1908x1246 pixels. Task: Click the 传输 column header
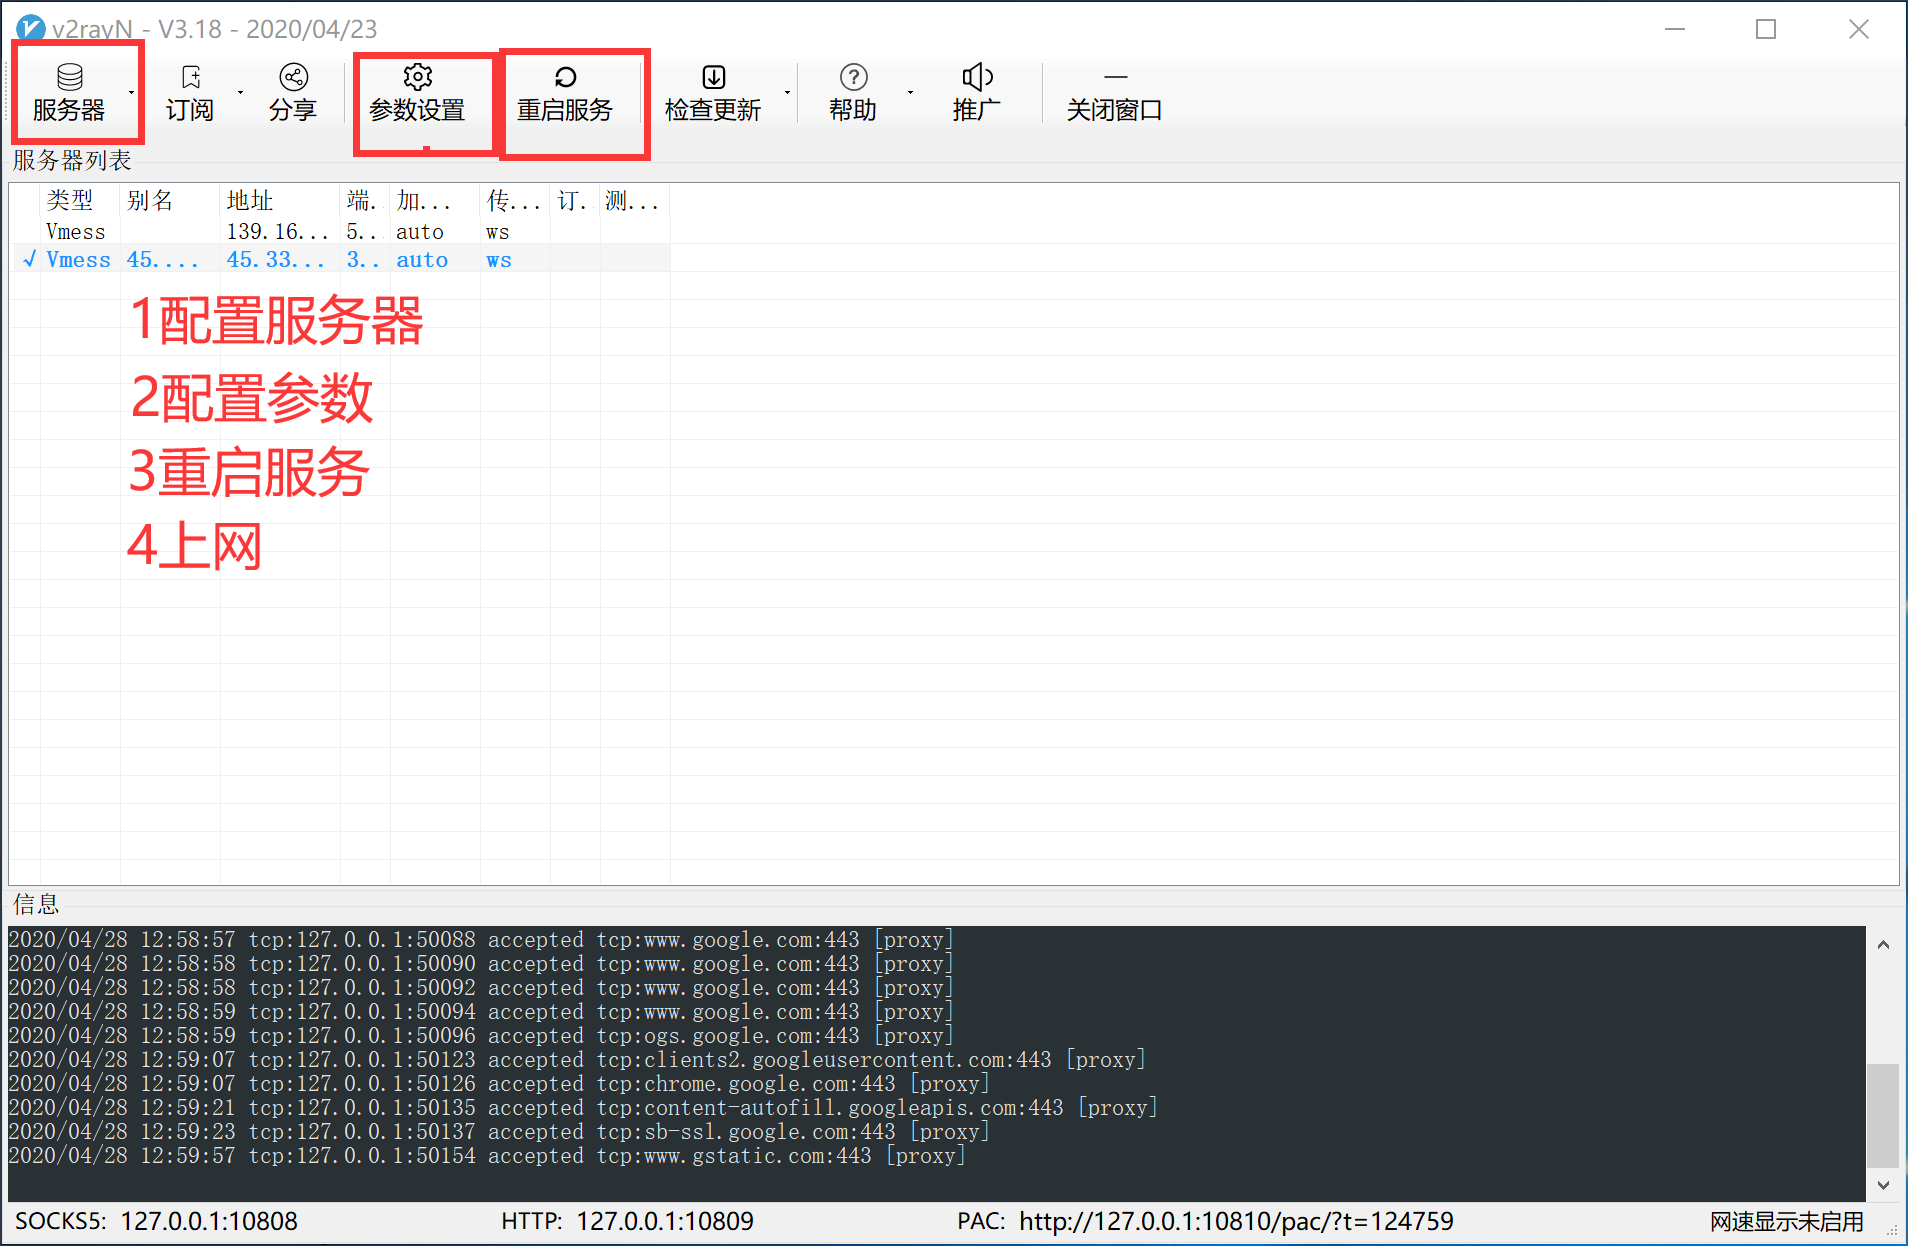click(515, 201)
